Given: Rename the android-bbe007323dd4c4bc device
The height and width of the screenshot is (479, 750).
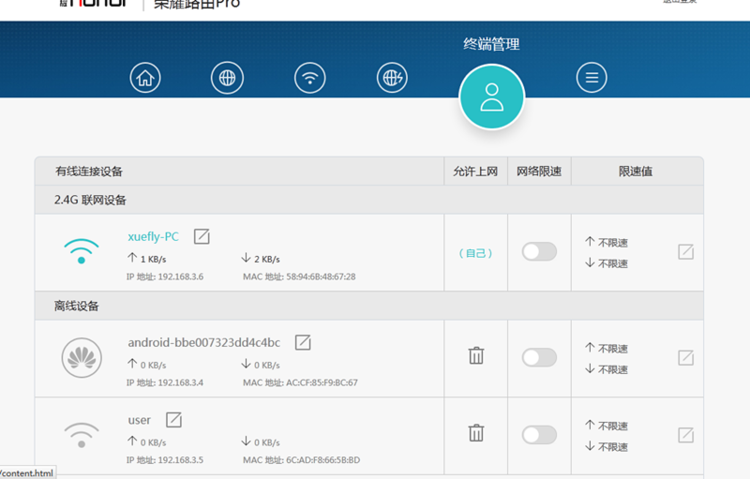Looking at the screenshot, I should coord(302,342).
